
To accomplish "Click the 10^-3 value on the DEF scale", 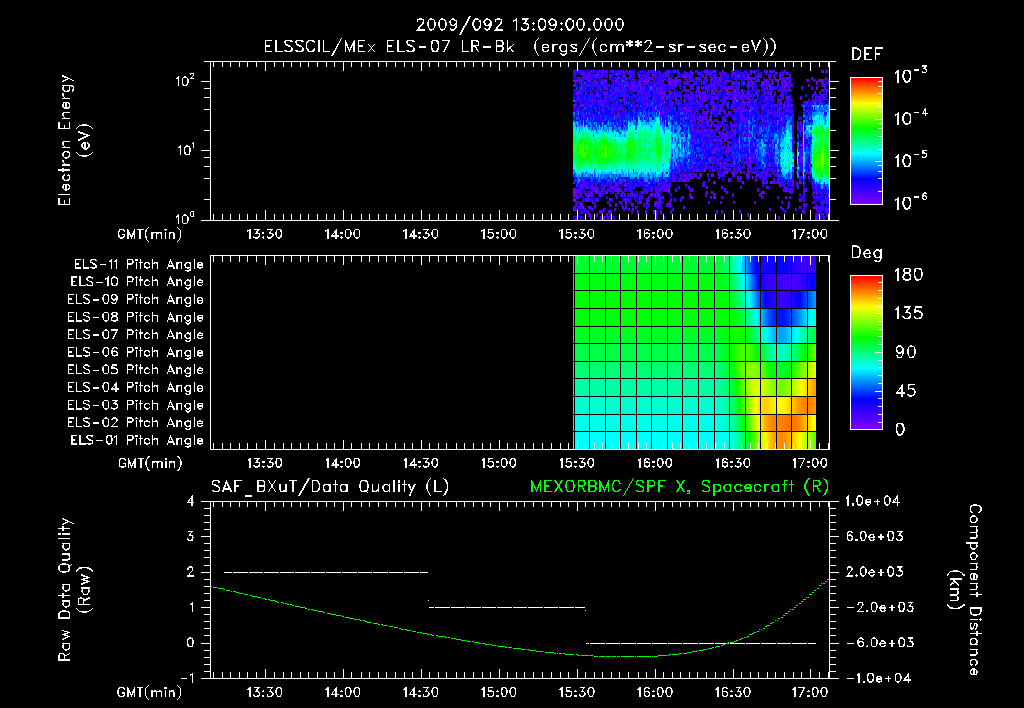I will click(x=910, y=76).
